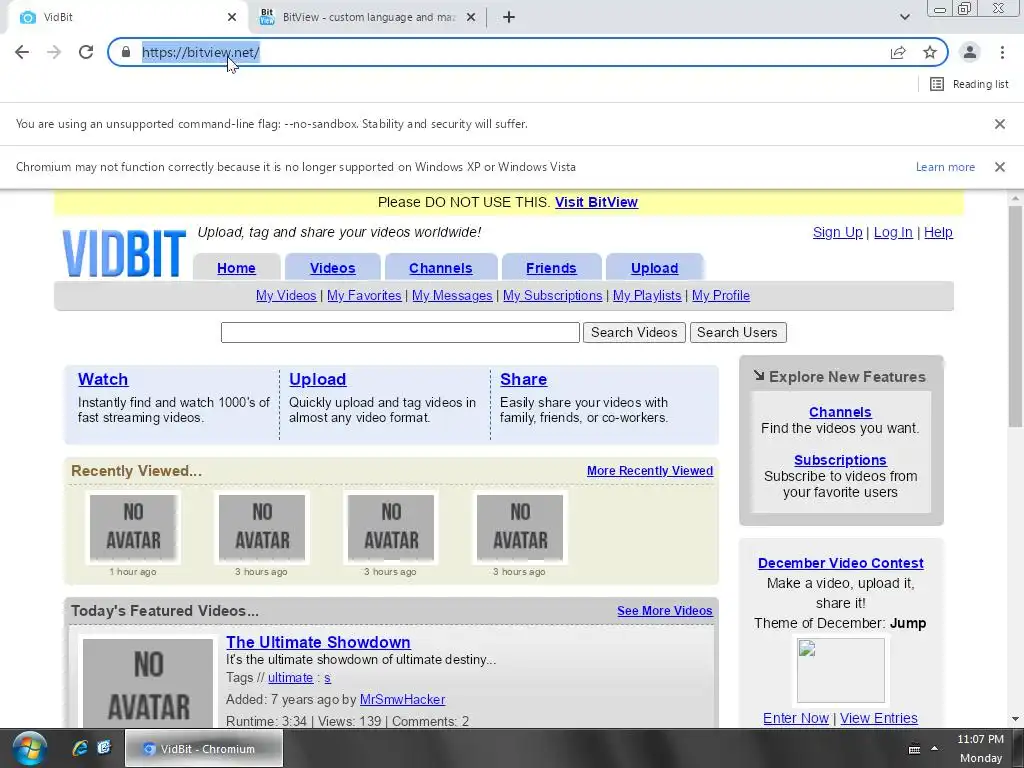Screen dimensions: 1024x768
Task: Go back with the browser back arrow
Action: point(22,52)
